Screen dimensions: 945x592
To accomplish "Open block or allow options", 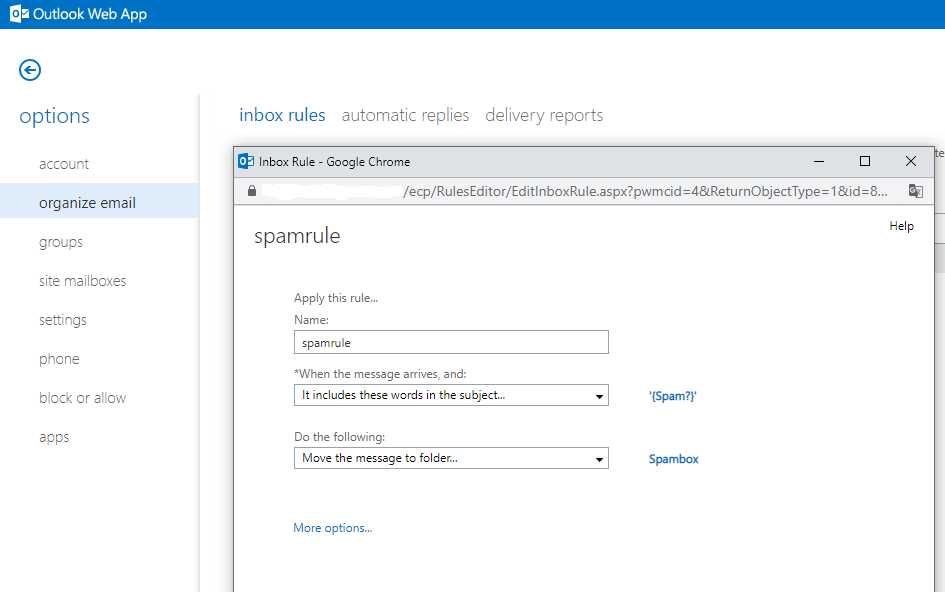I will pyautogui.click(x=83, y=398).
